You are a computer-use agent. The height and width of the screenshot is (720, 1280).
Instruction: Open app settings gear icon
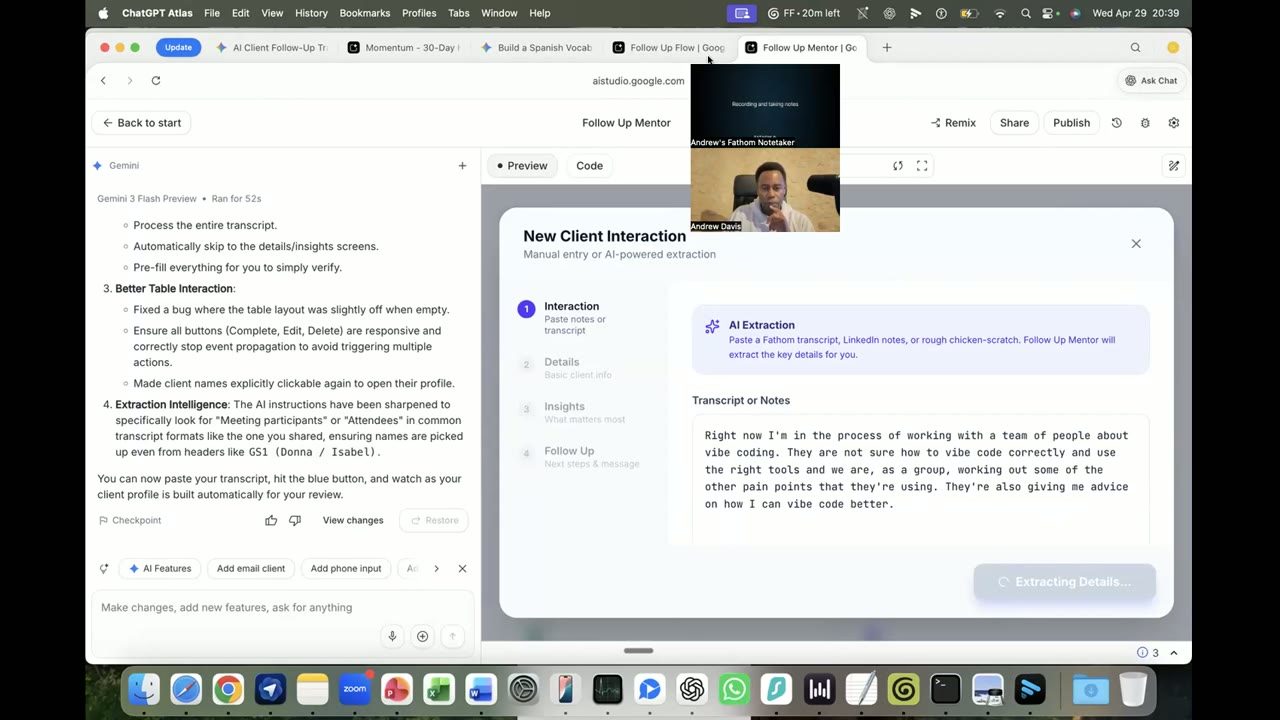(1174, 123)
